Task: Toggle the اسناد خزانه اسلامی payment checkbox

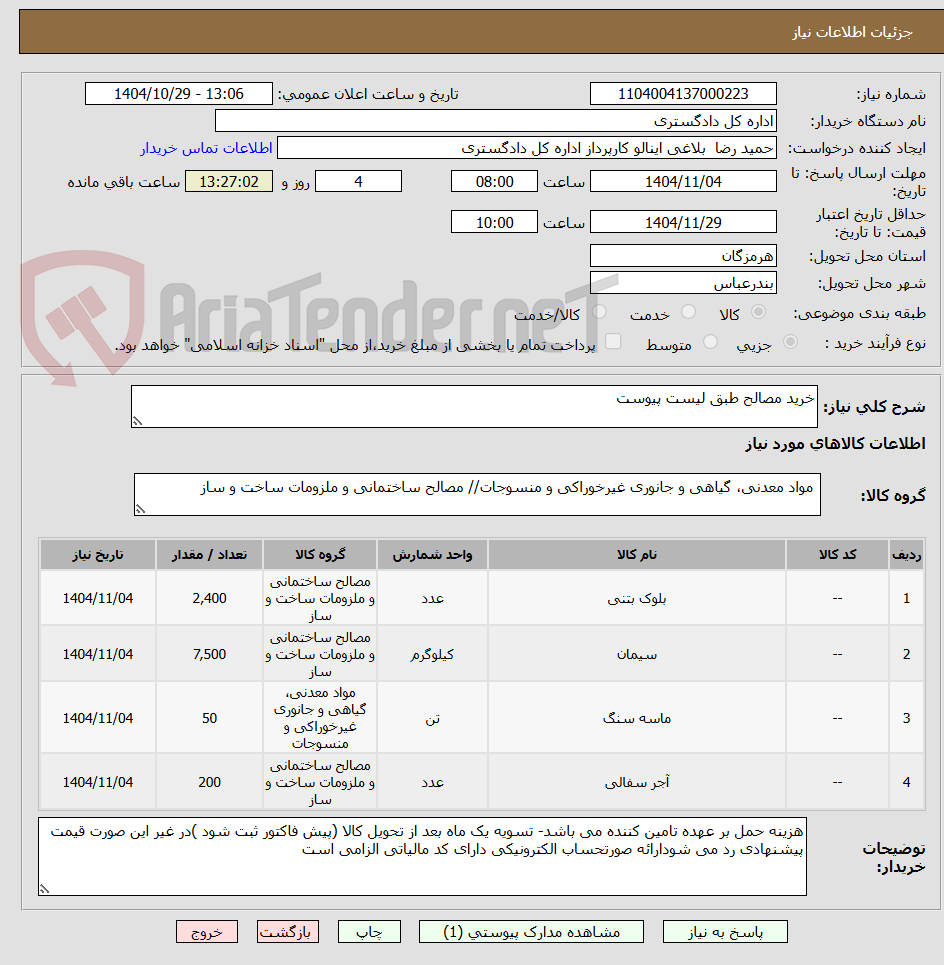Action: click(613, 342)
